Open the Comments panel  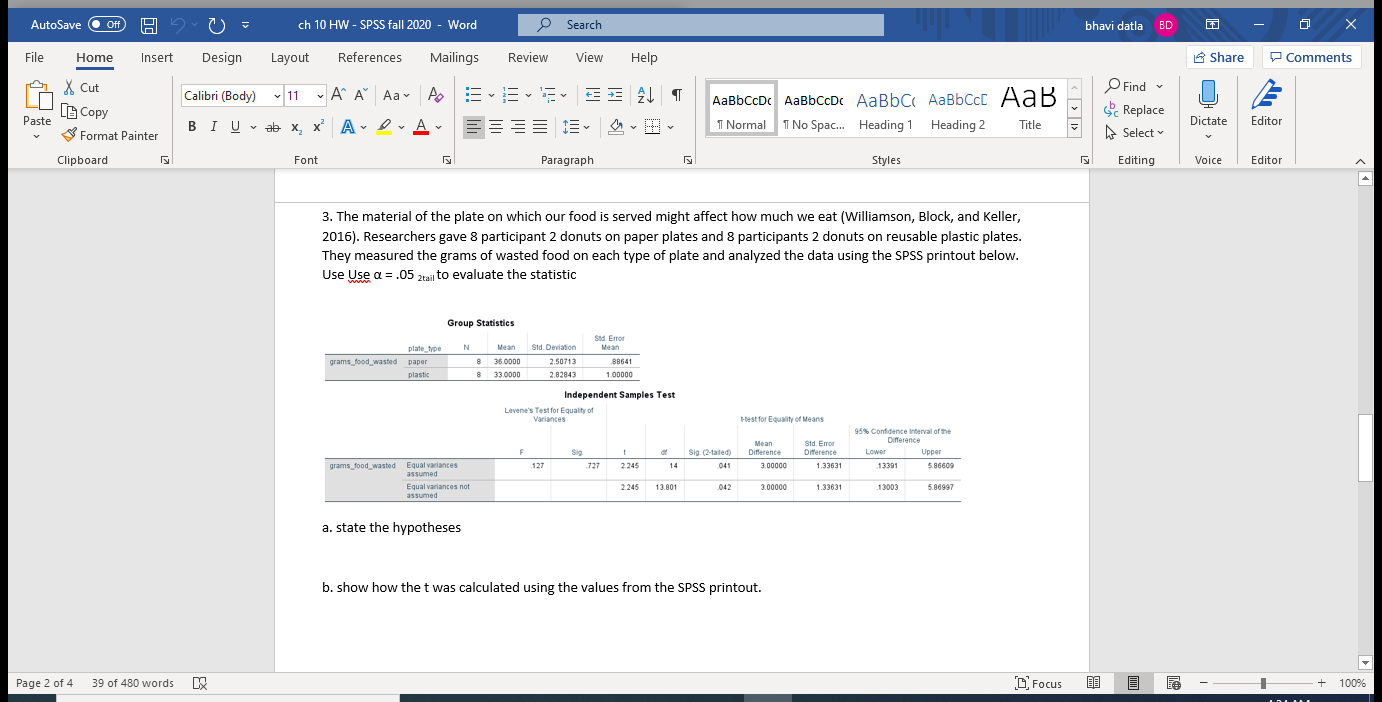click(1311, 57)
